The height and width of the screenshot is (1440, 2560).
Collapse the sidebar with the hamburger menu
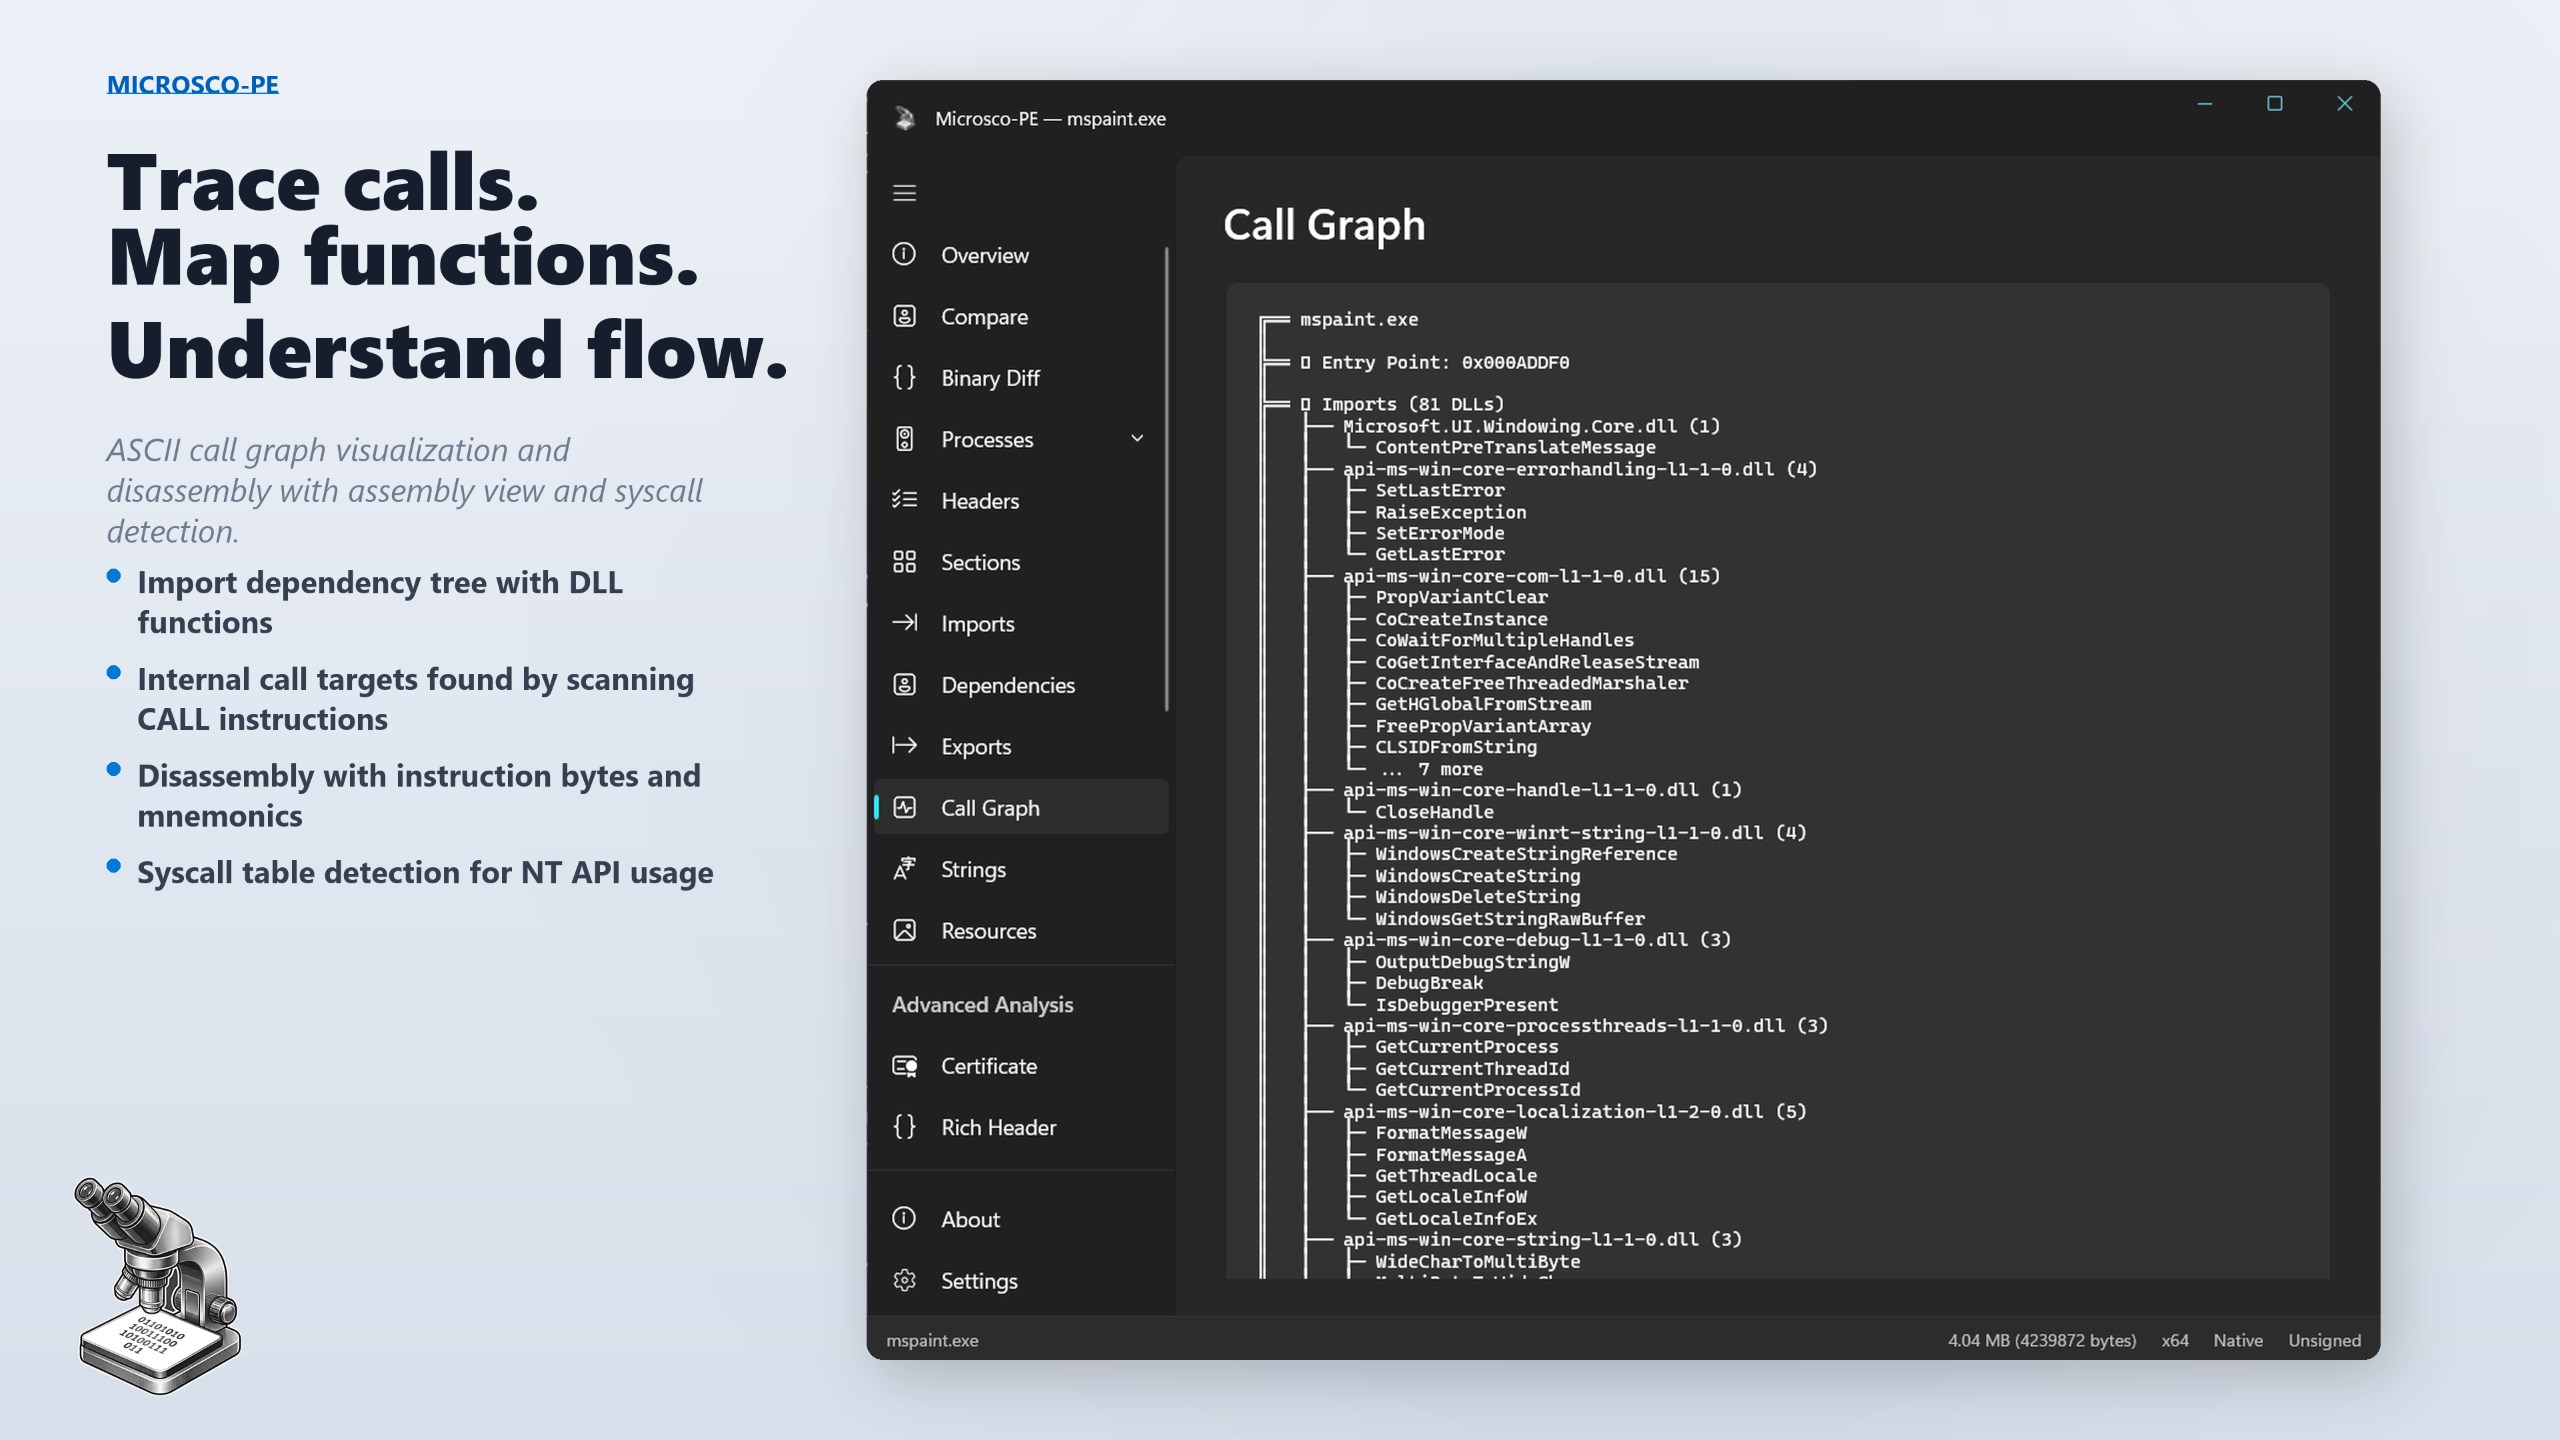905,193
